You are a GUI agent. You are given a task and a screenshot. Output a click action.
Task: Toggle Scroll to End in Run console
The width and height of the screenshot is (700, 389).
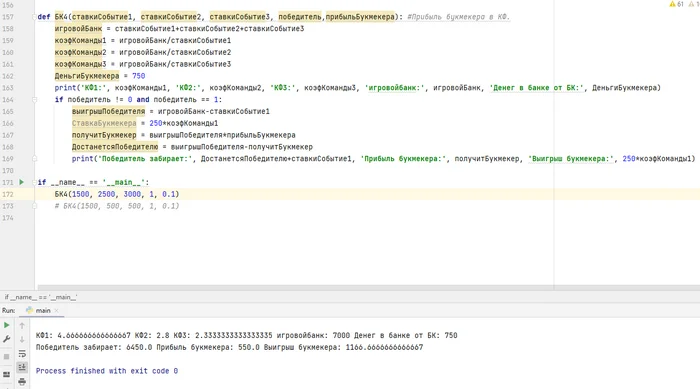pos(22,367)
